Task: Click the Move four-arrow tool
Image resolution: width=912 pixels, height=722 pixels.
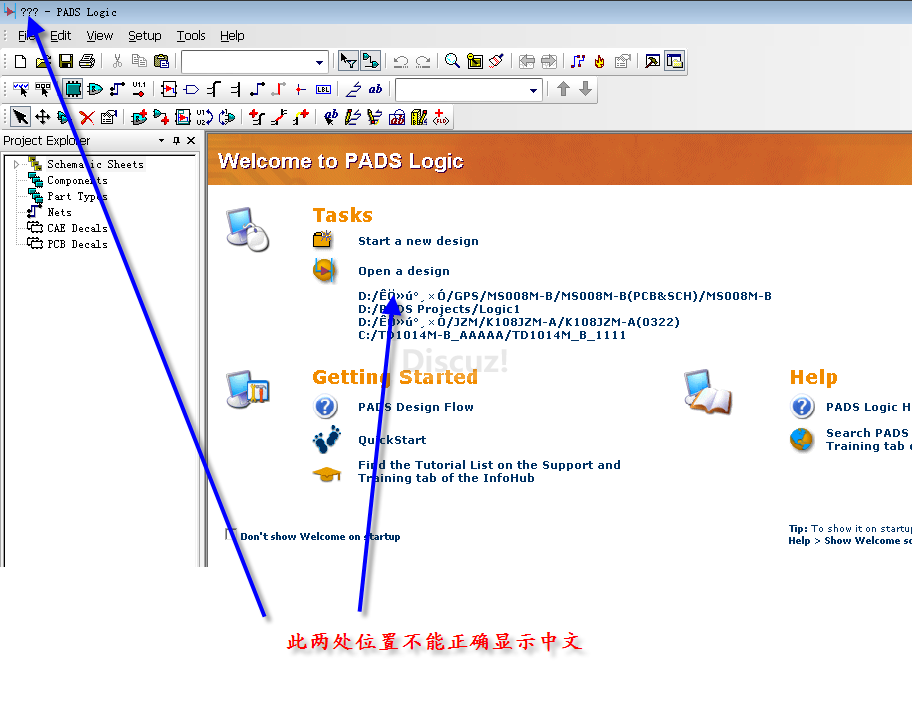Action: 42,118
